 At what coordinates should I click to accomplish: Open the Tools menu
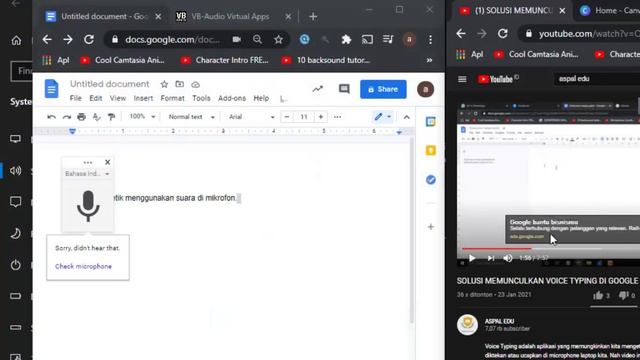(201, 98)
